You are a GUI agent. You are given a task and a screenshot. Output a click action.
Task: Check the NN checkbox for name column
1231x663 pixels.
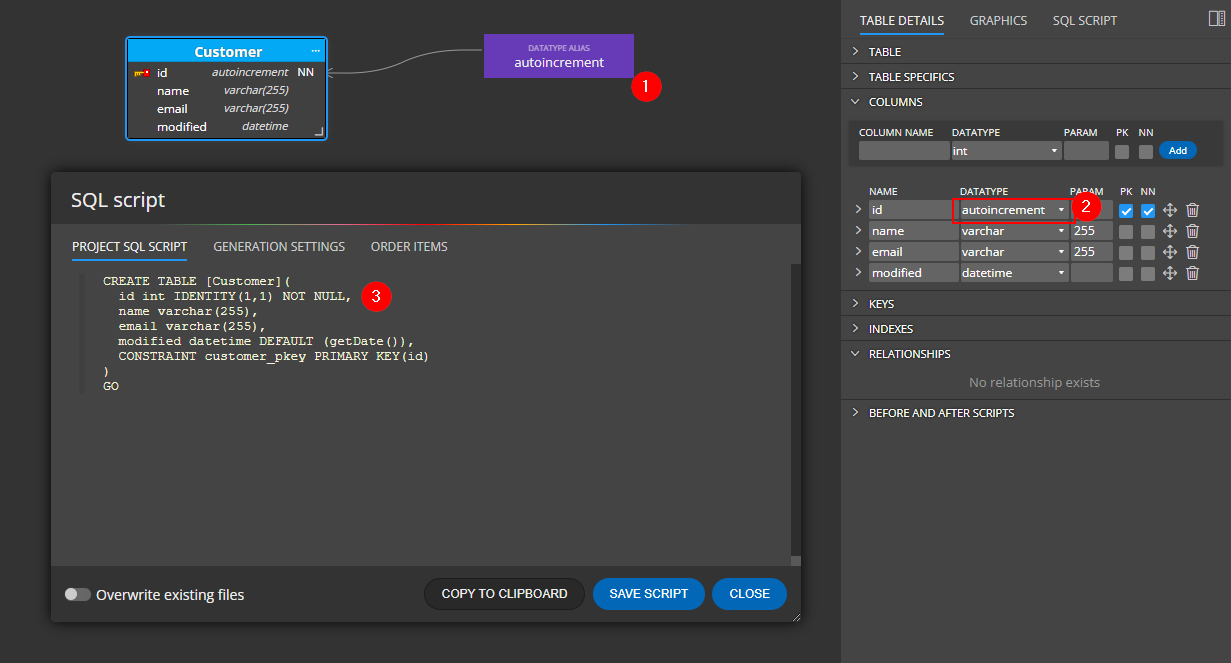tap(1148, 232)
